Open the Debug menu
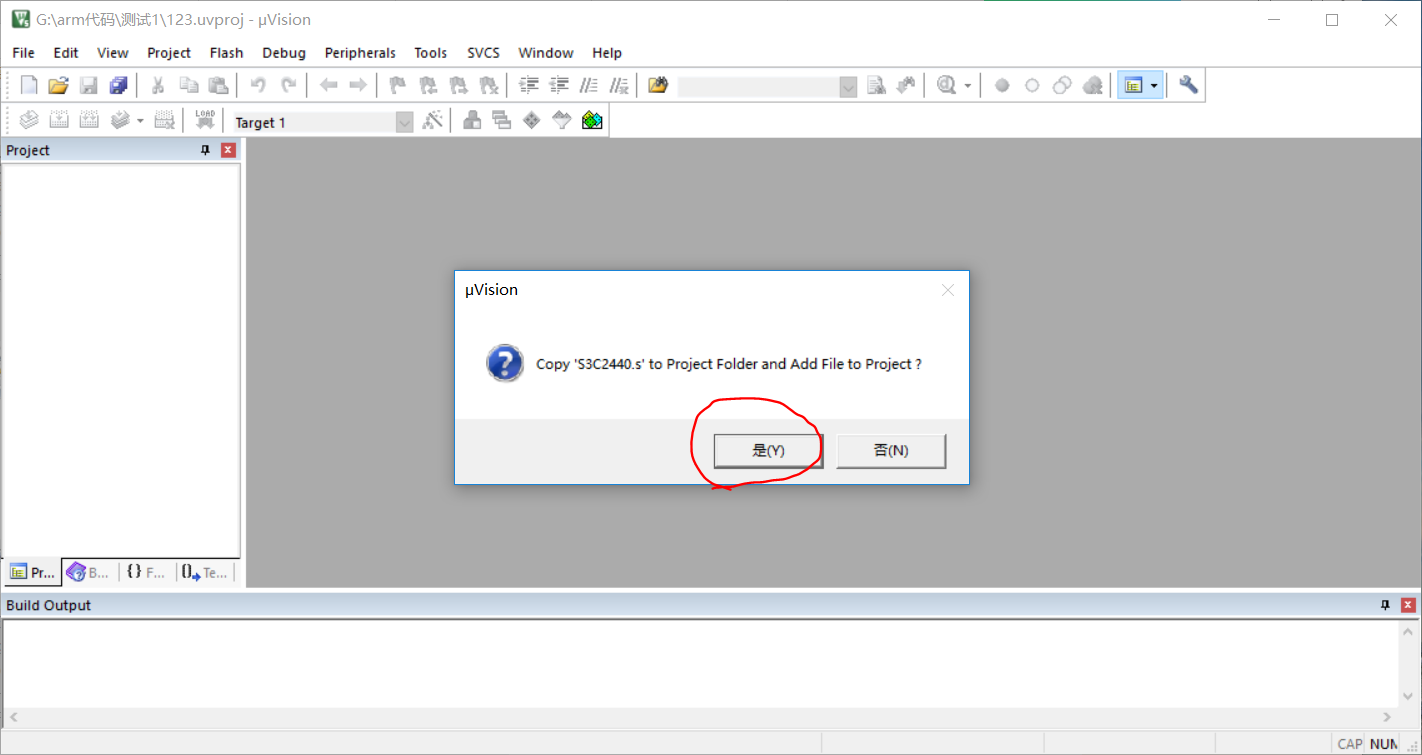Viewport: 1422px width, 755px height. coord(284,53)
